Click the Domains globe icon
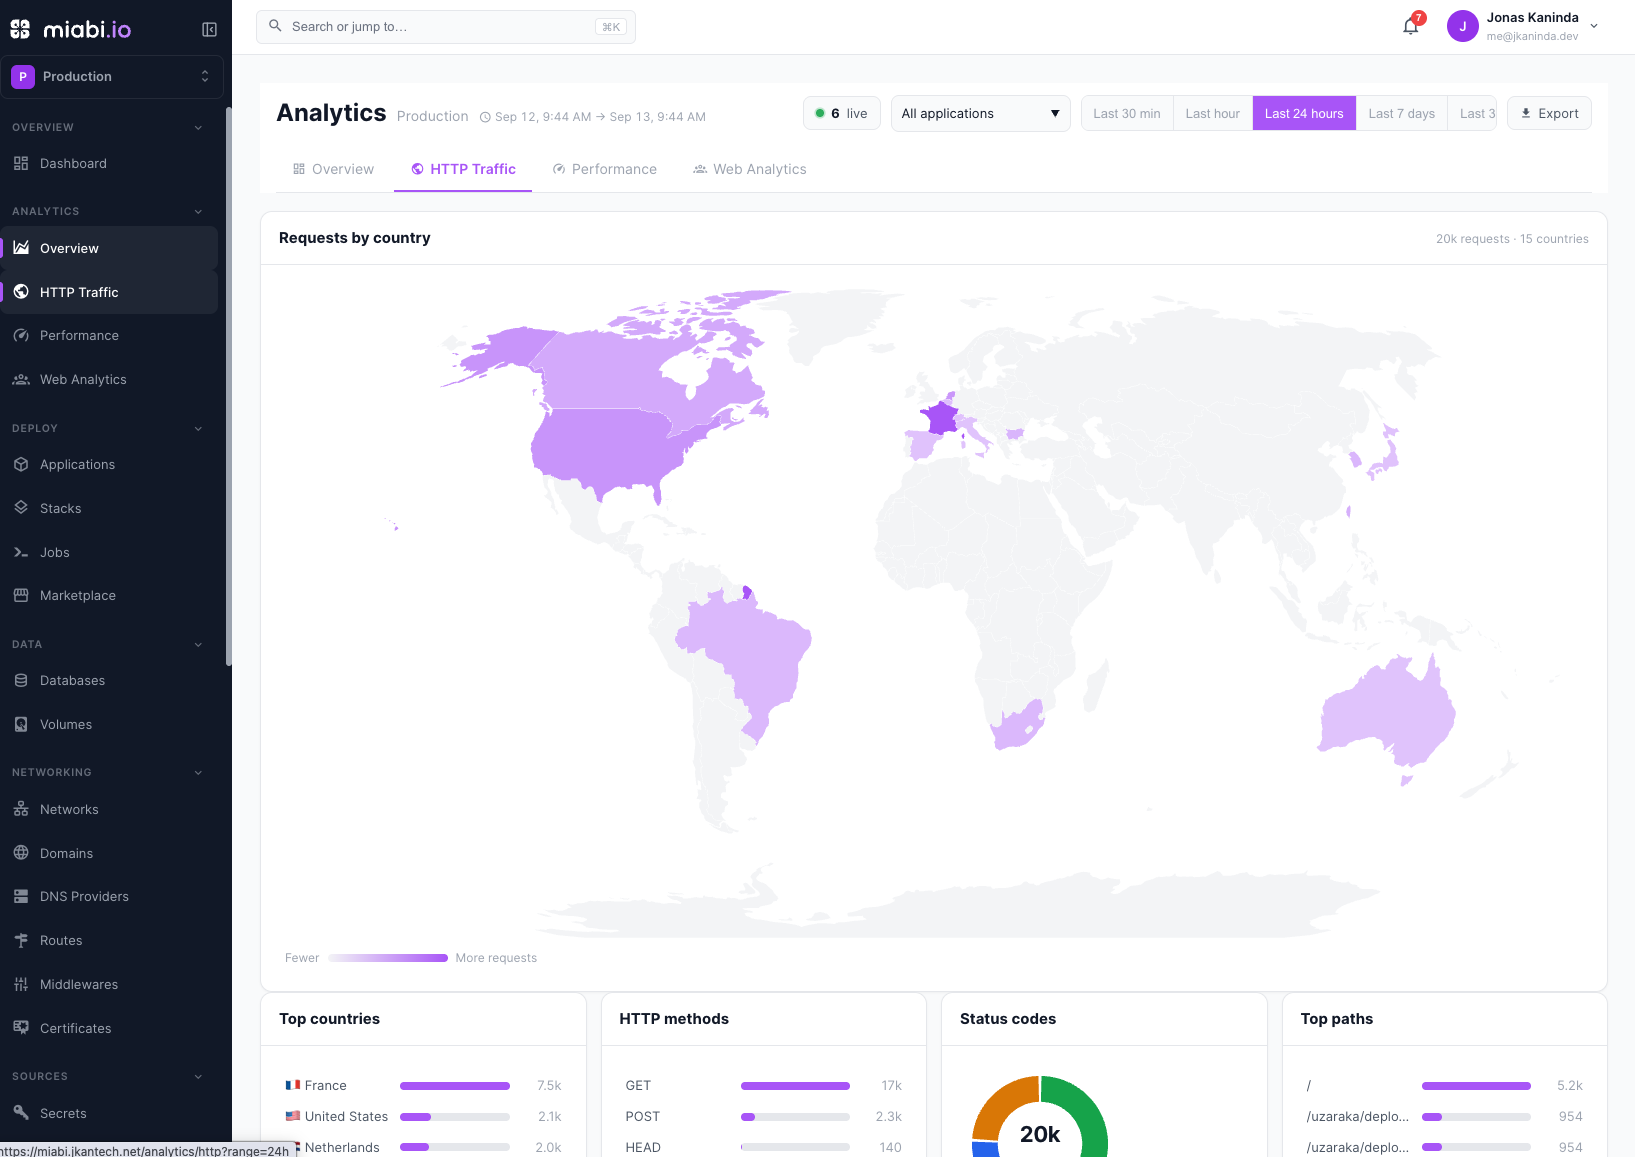The height and width of the screenshot is (1157, 1635). (21, 853)
